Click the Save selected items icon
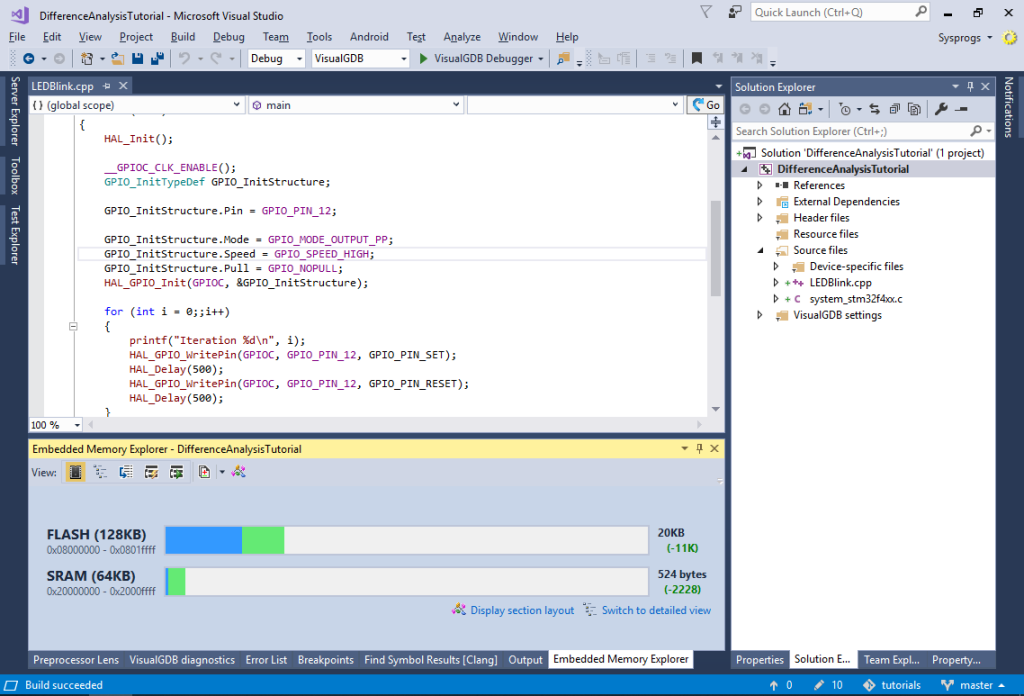The width and height of the screenshot is (1024, 696). point(137,59)
